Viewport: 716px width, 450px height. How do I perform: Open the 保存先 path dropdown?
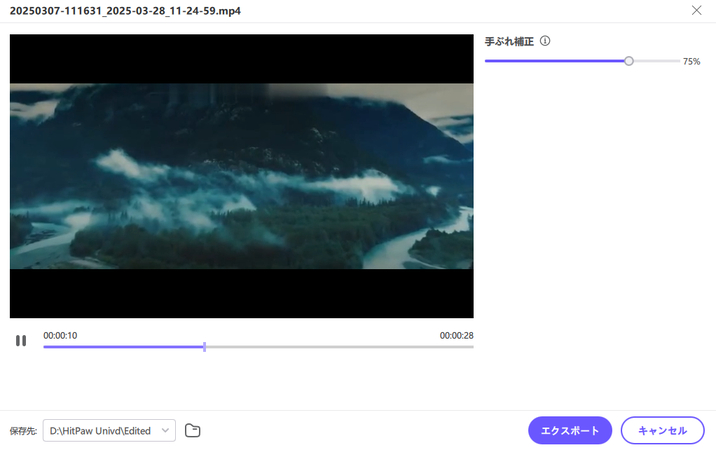point(109,430)
